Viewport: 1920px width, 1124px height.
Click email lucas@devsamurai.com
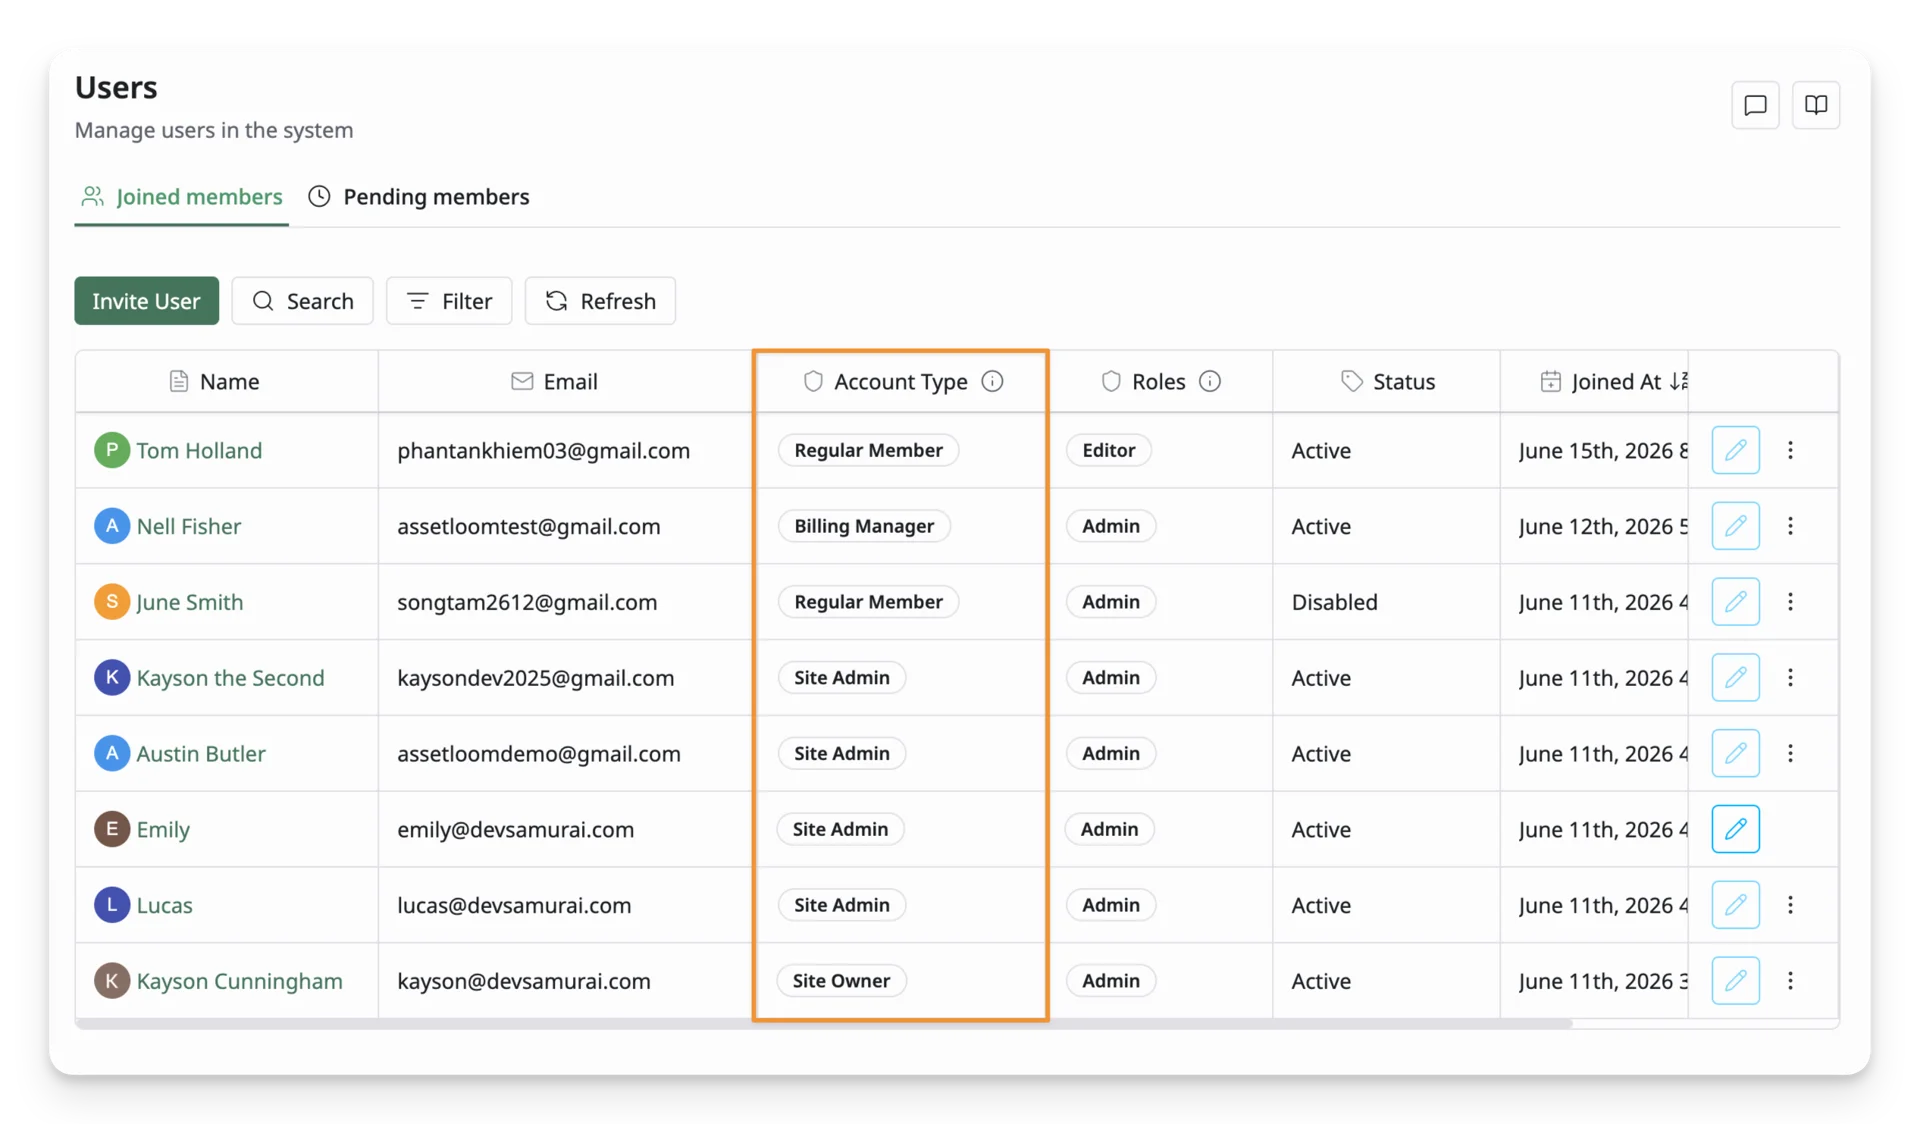tap(514, 905)
